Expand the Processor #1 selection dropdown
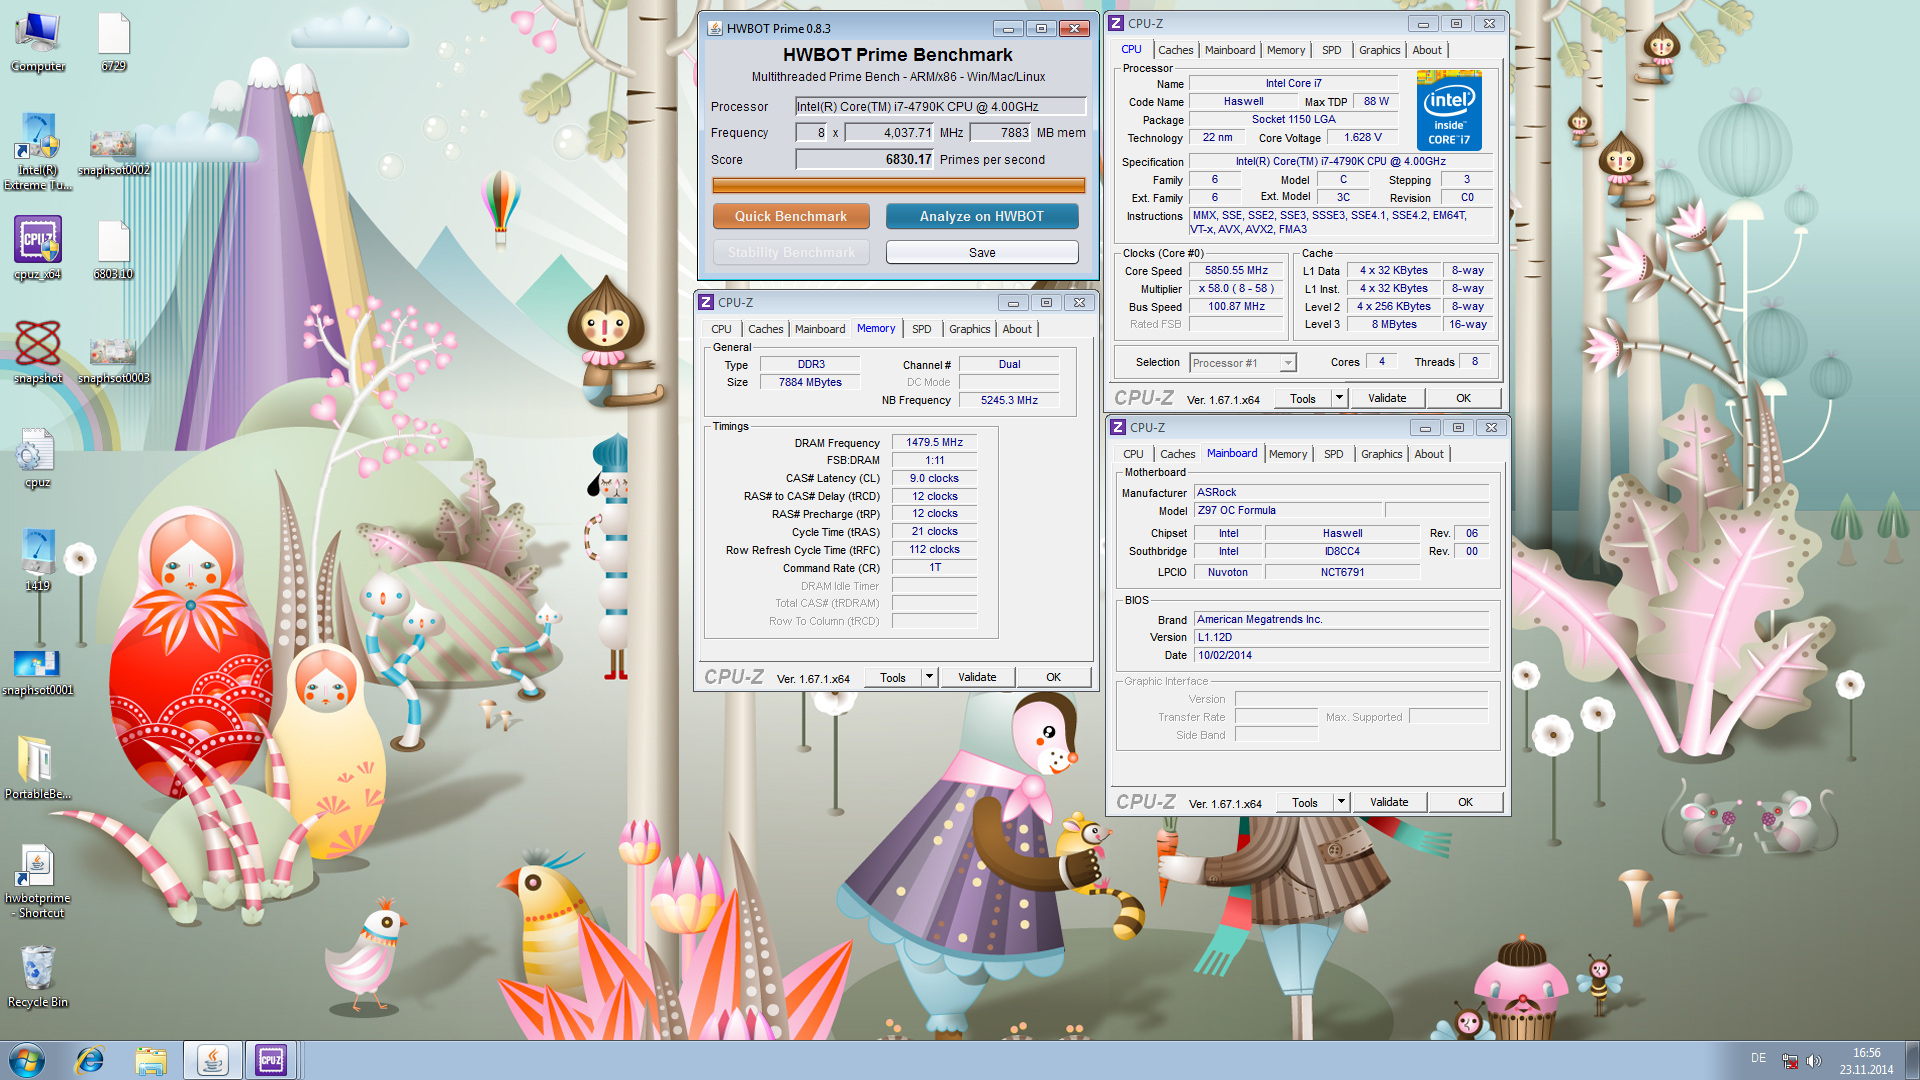 click(1288, 363)
